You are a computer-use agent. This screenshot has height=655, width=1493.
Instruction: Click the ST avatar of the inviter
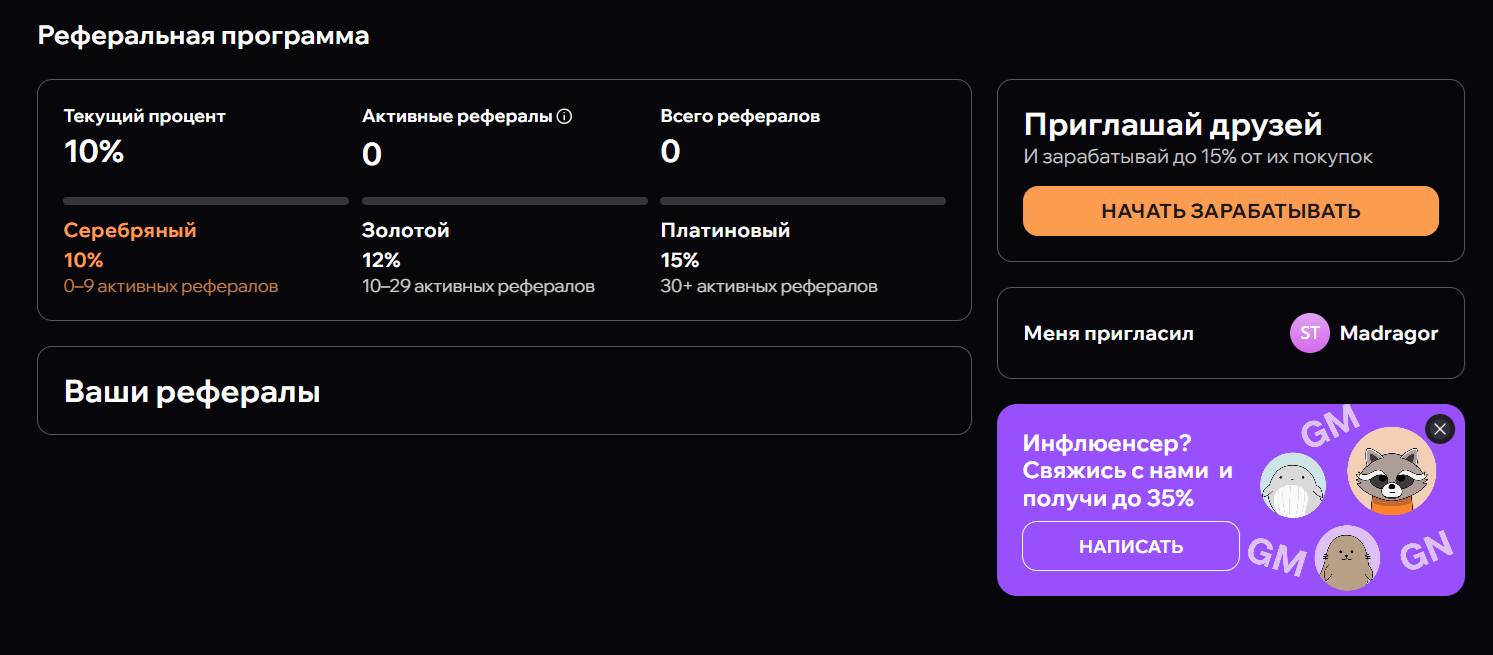click(x=1310, y=333)
